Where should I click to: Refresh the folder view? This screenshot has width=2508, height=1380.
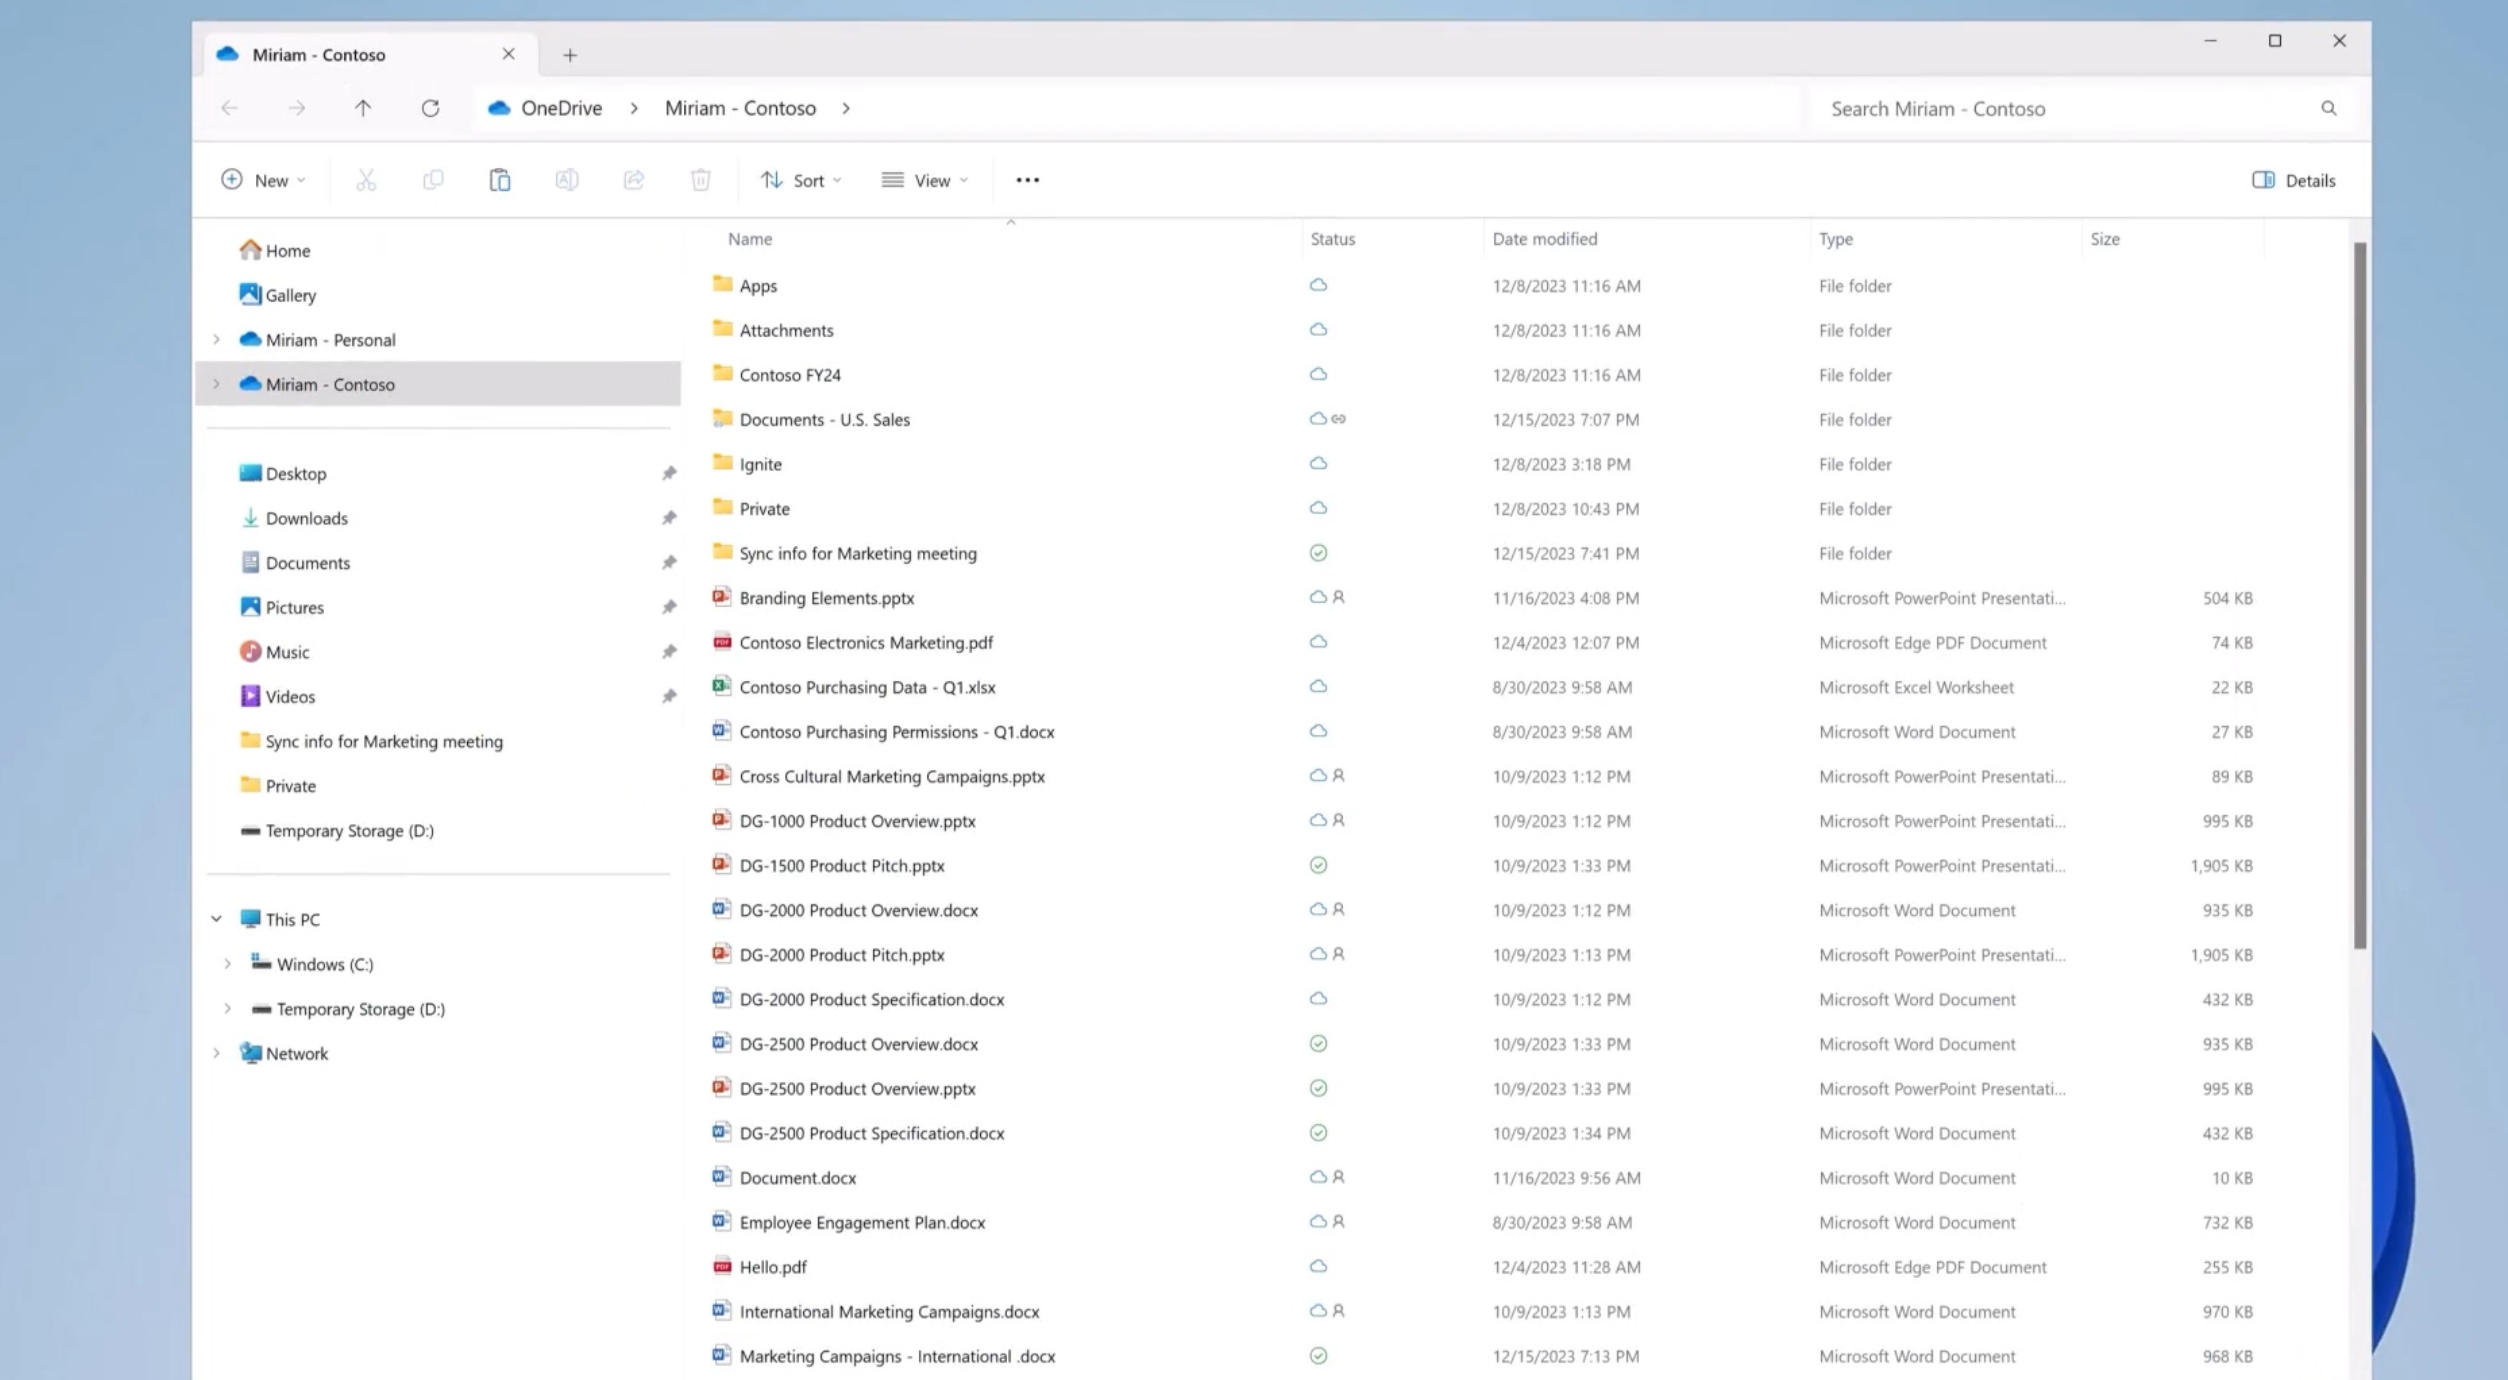pos(430,108)
